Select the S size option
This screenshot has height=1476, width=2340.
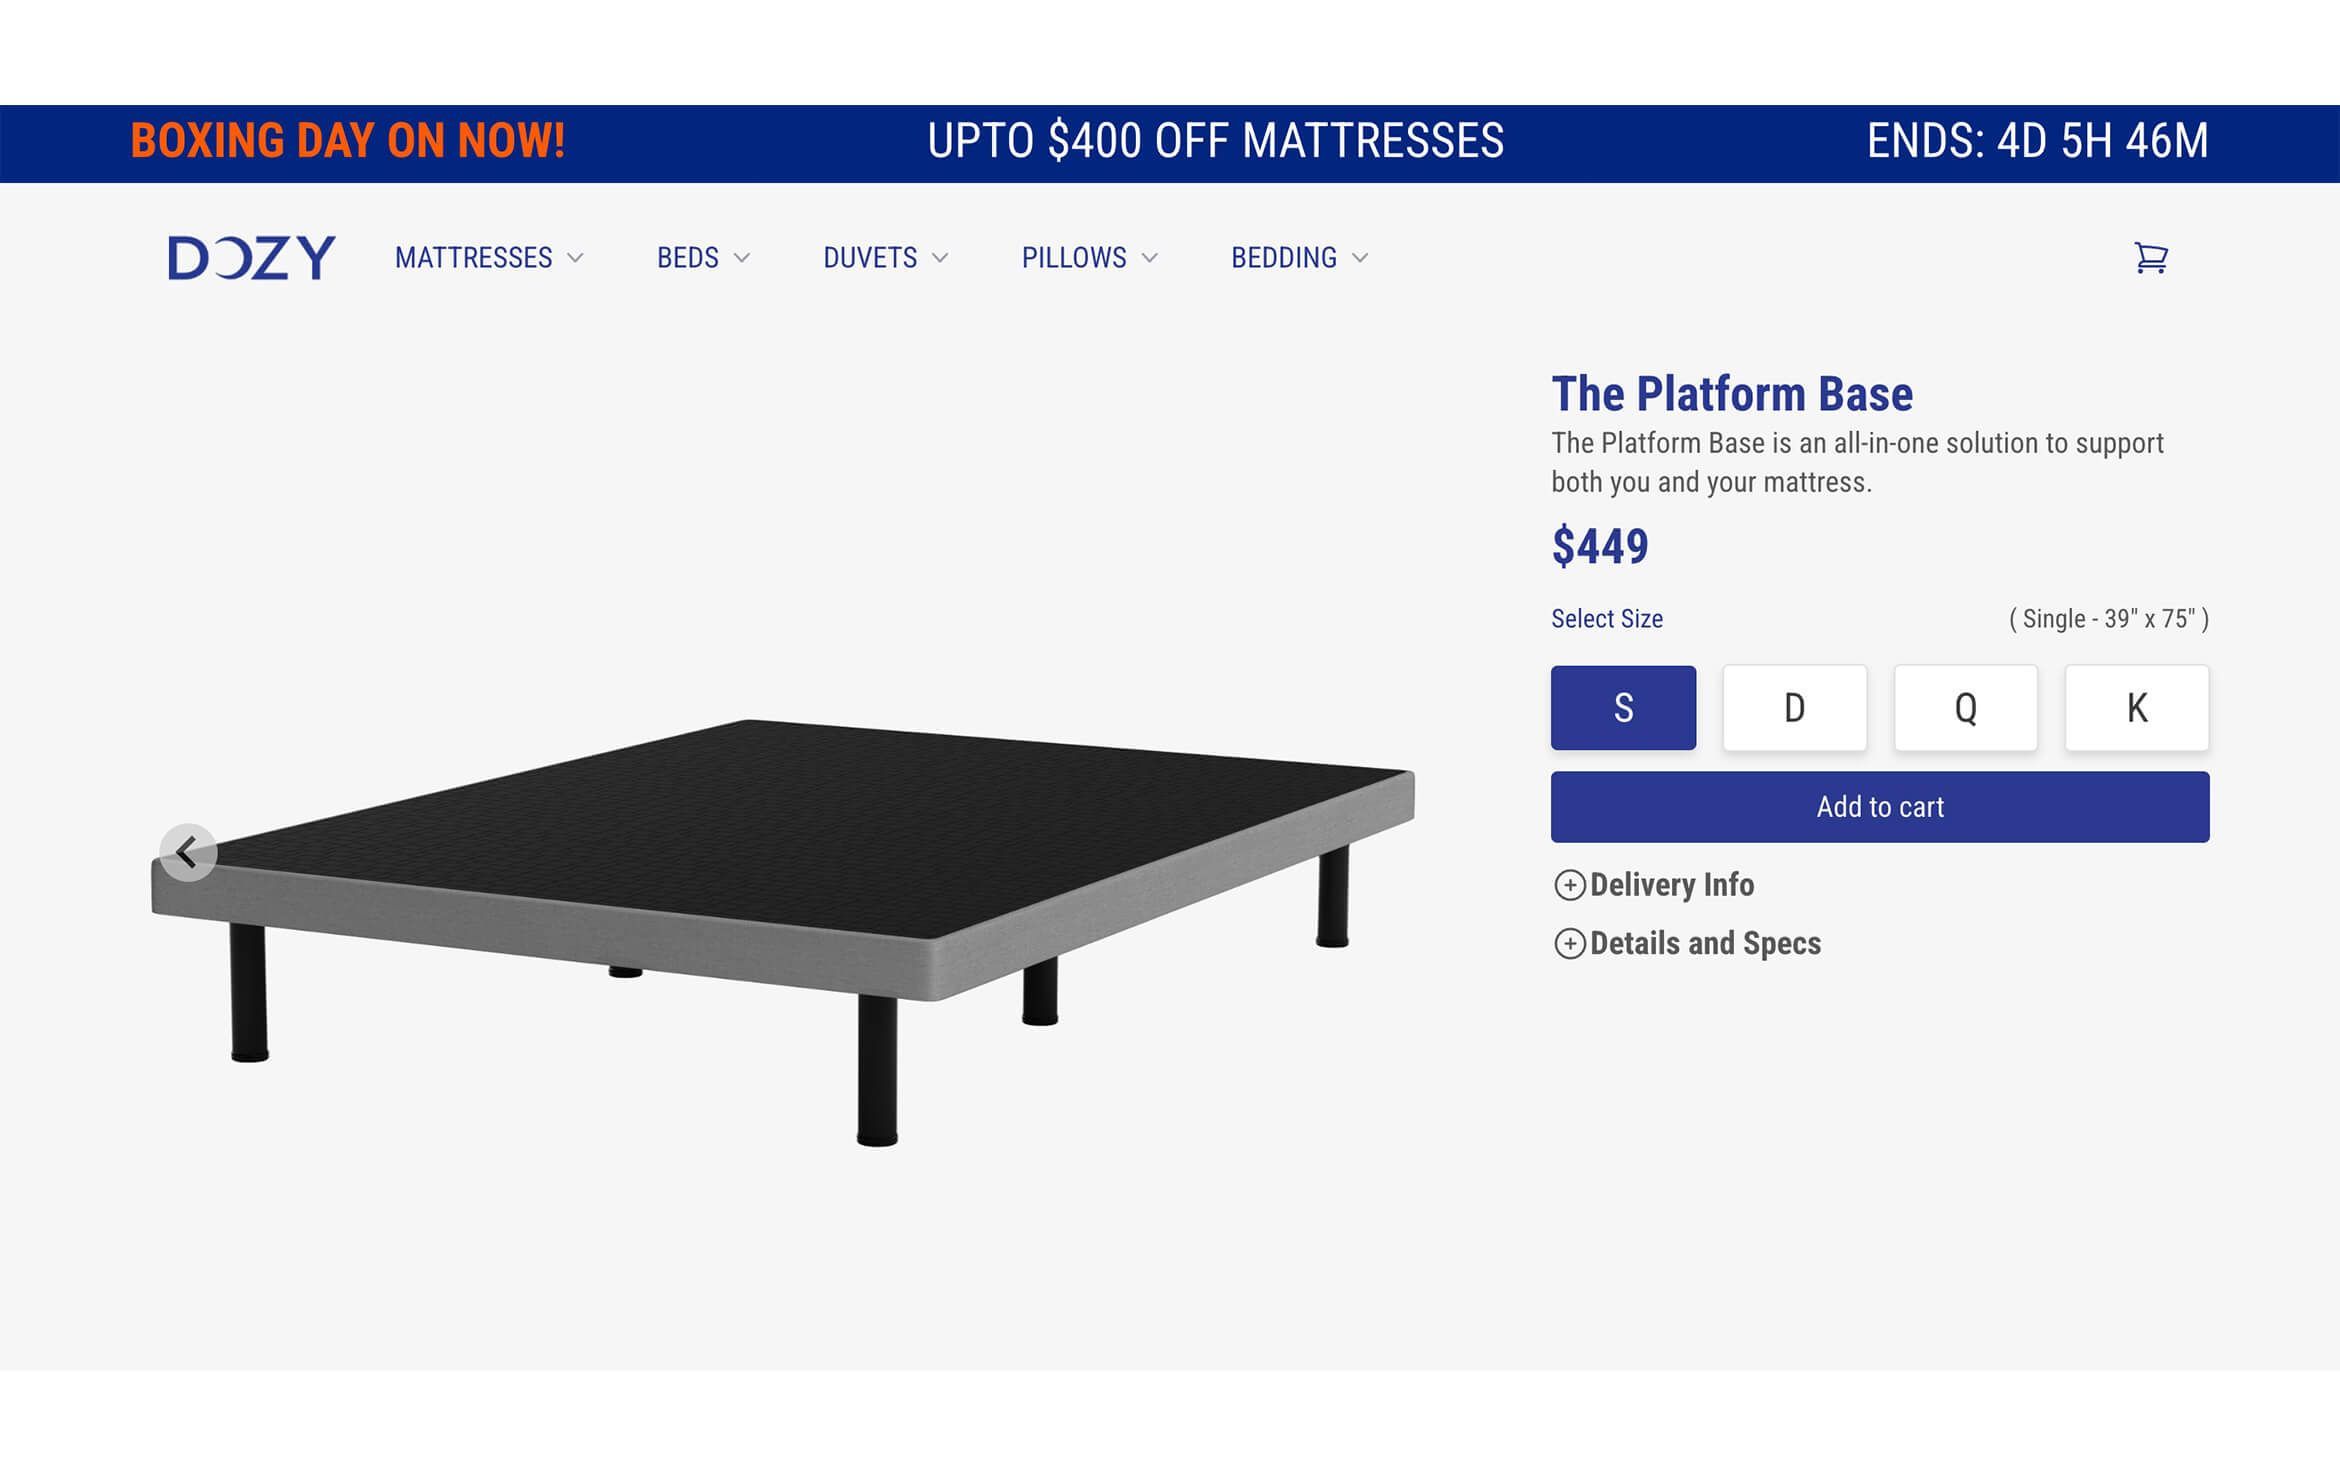coord(1622,708)
